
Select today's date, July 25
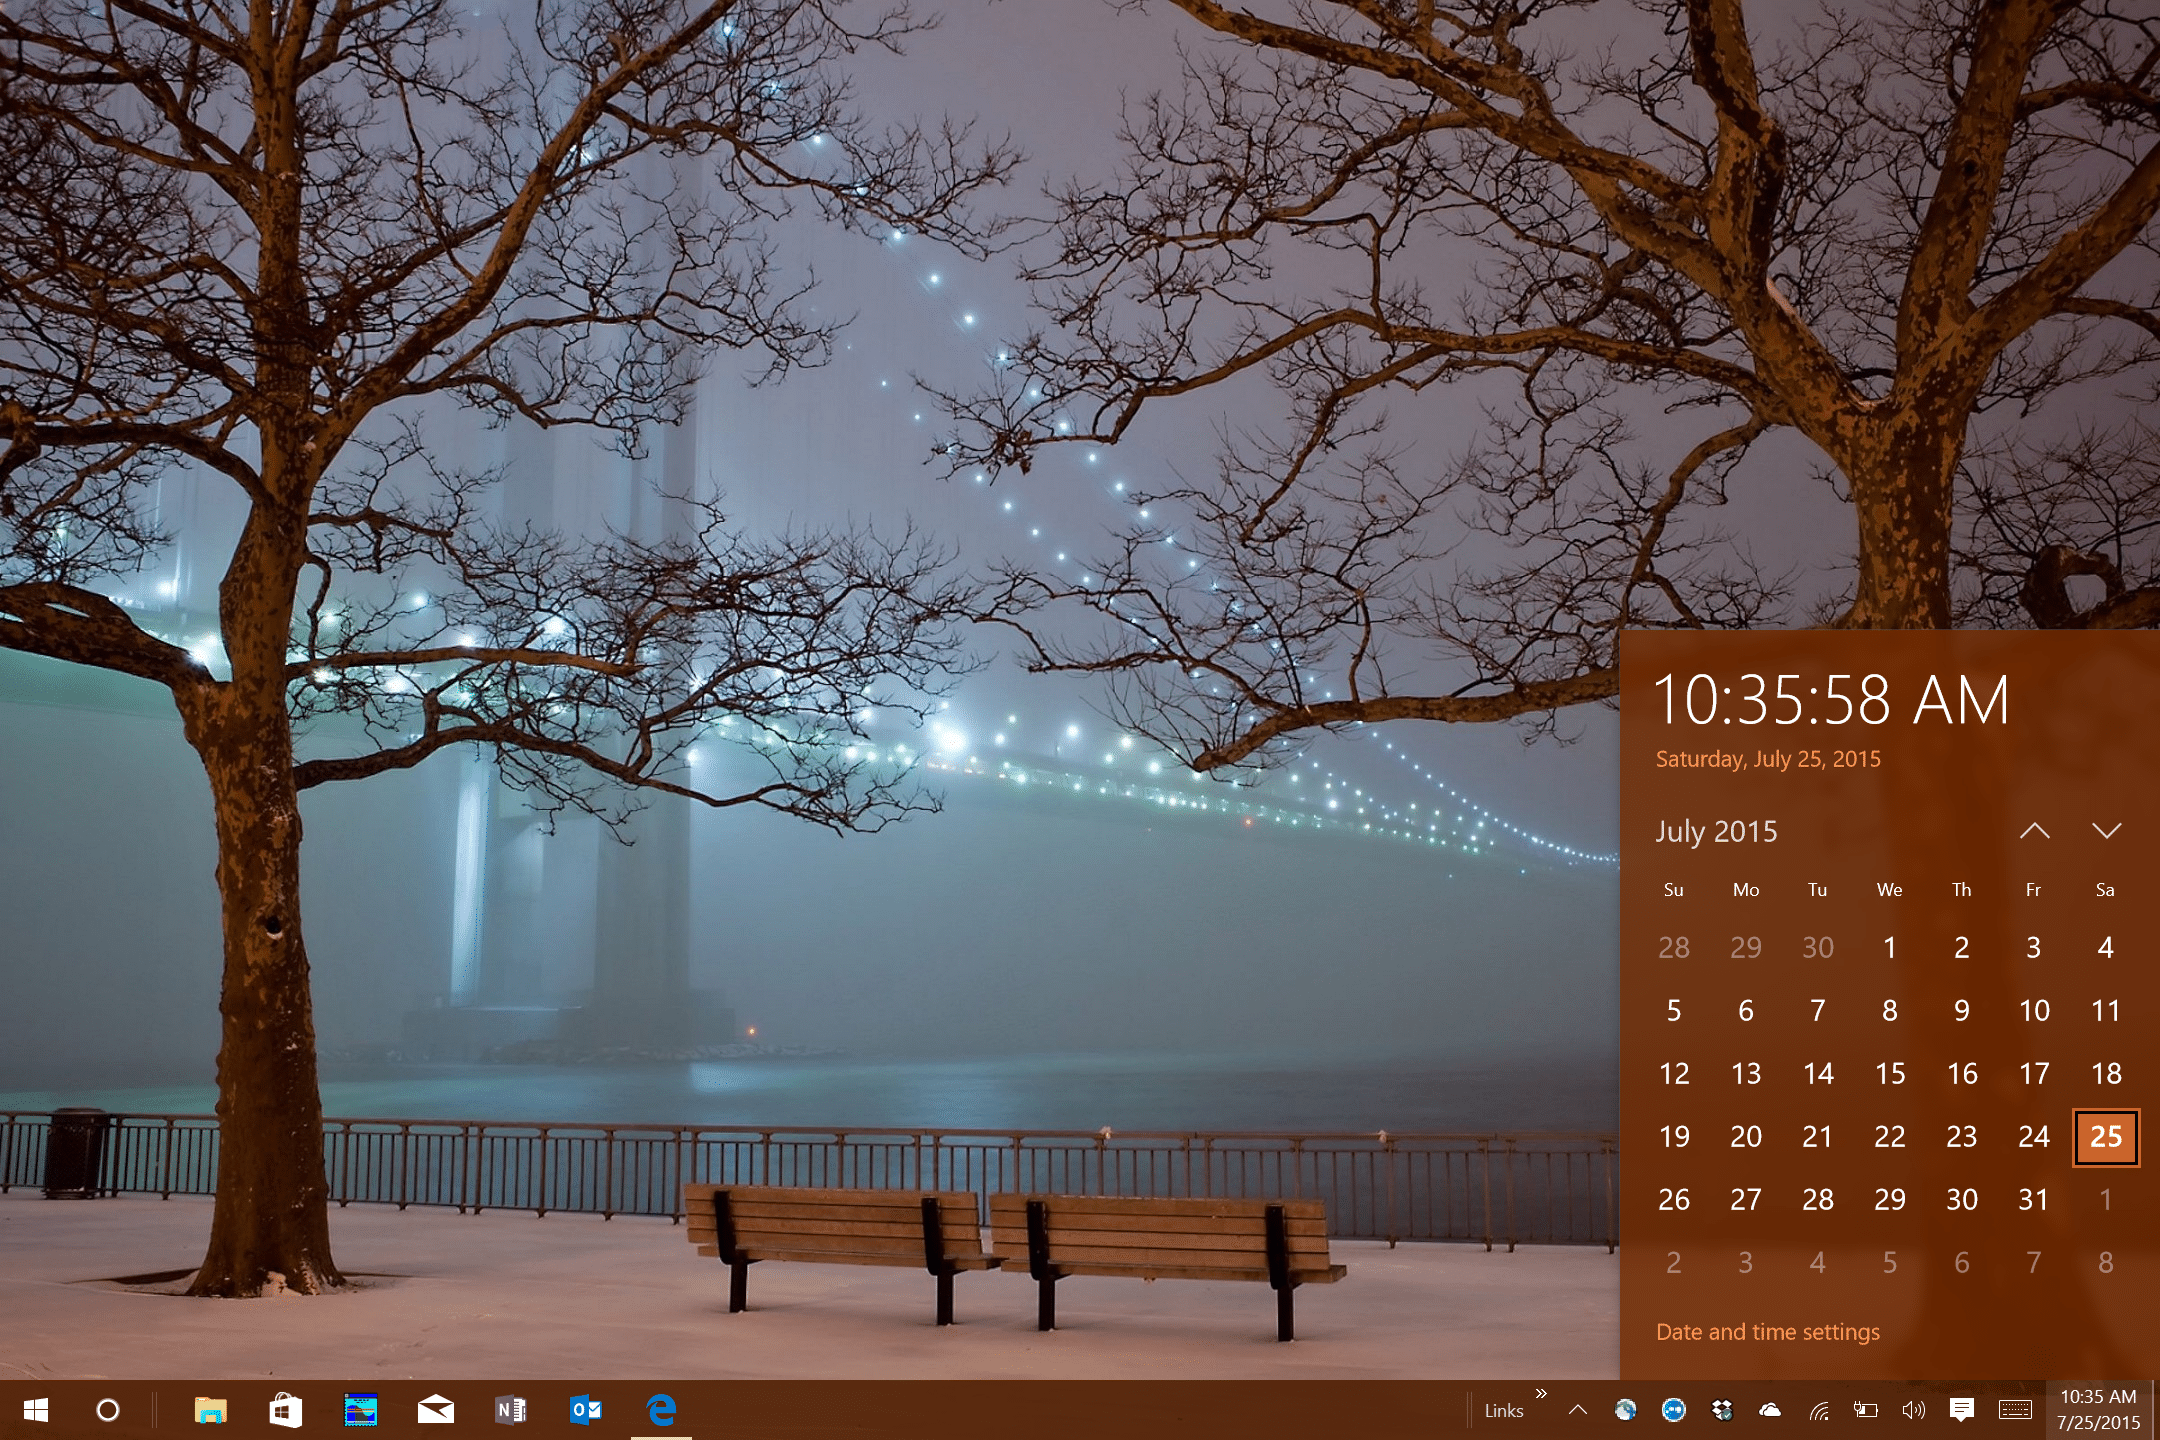2106,1137
